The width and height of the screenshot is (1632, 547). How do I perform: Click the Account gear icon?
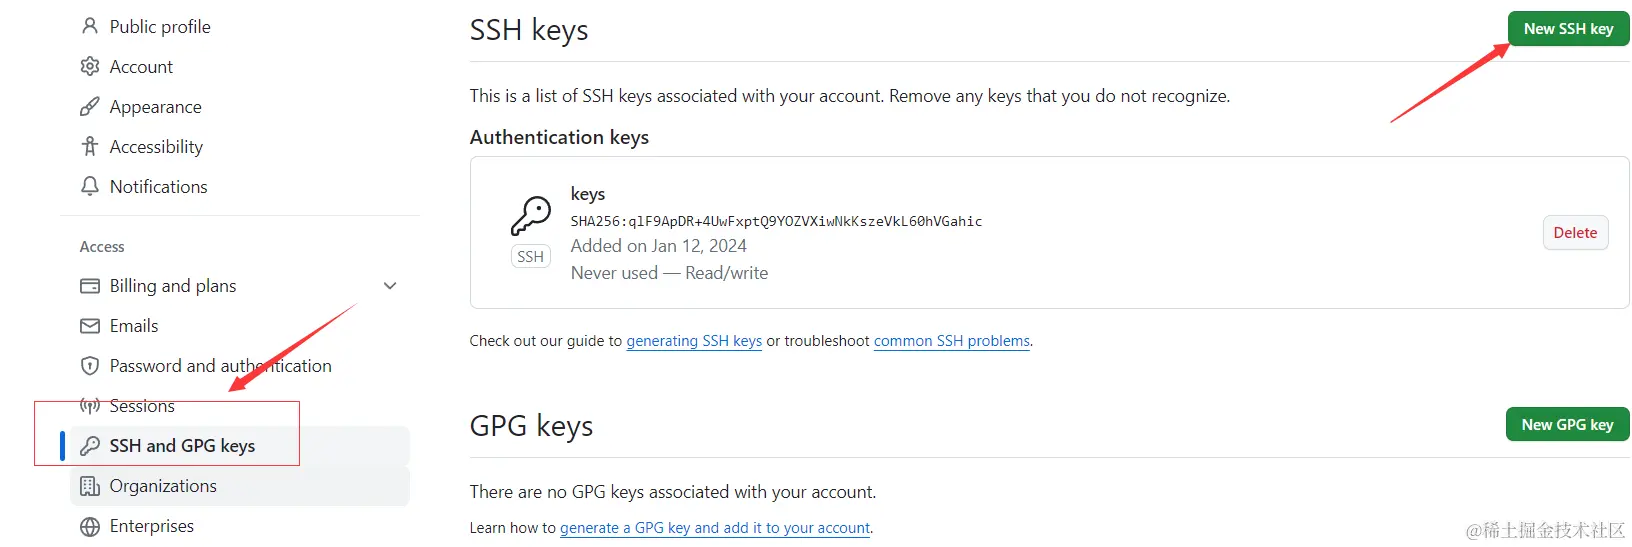click(x=90, y=66)
